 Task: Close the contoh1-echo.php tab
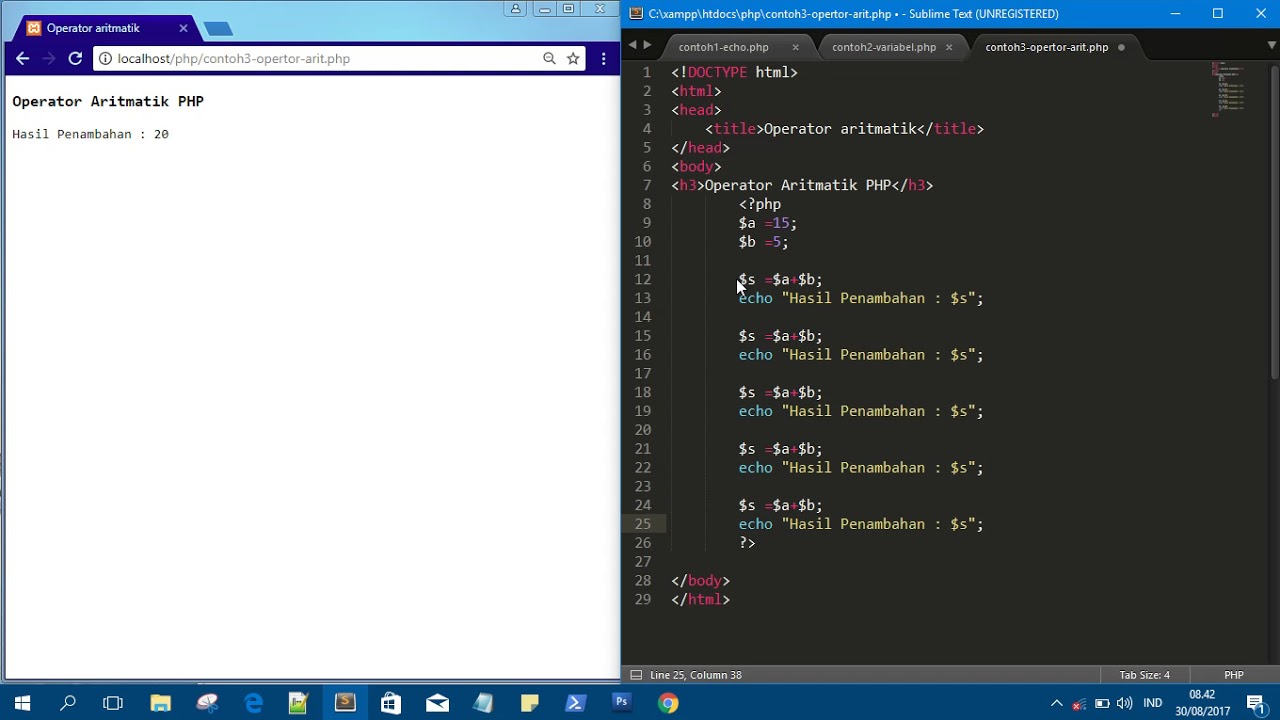(796, 47)
